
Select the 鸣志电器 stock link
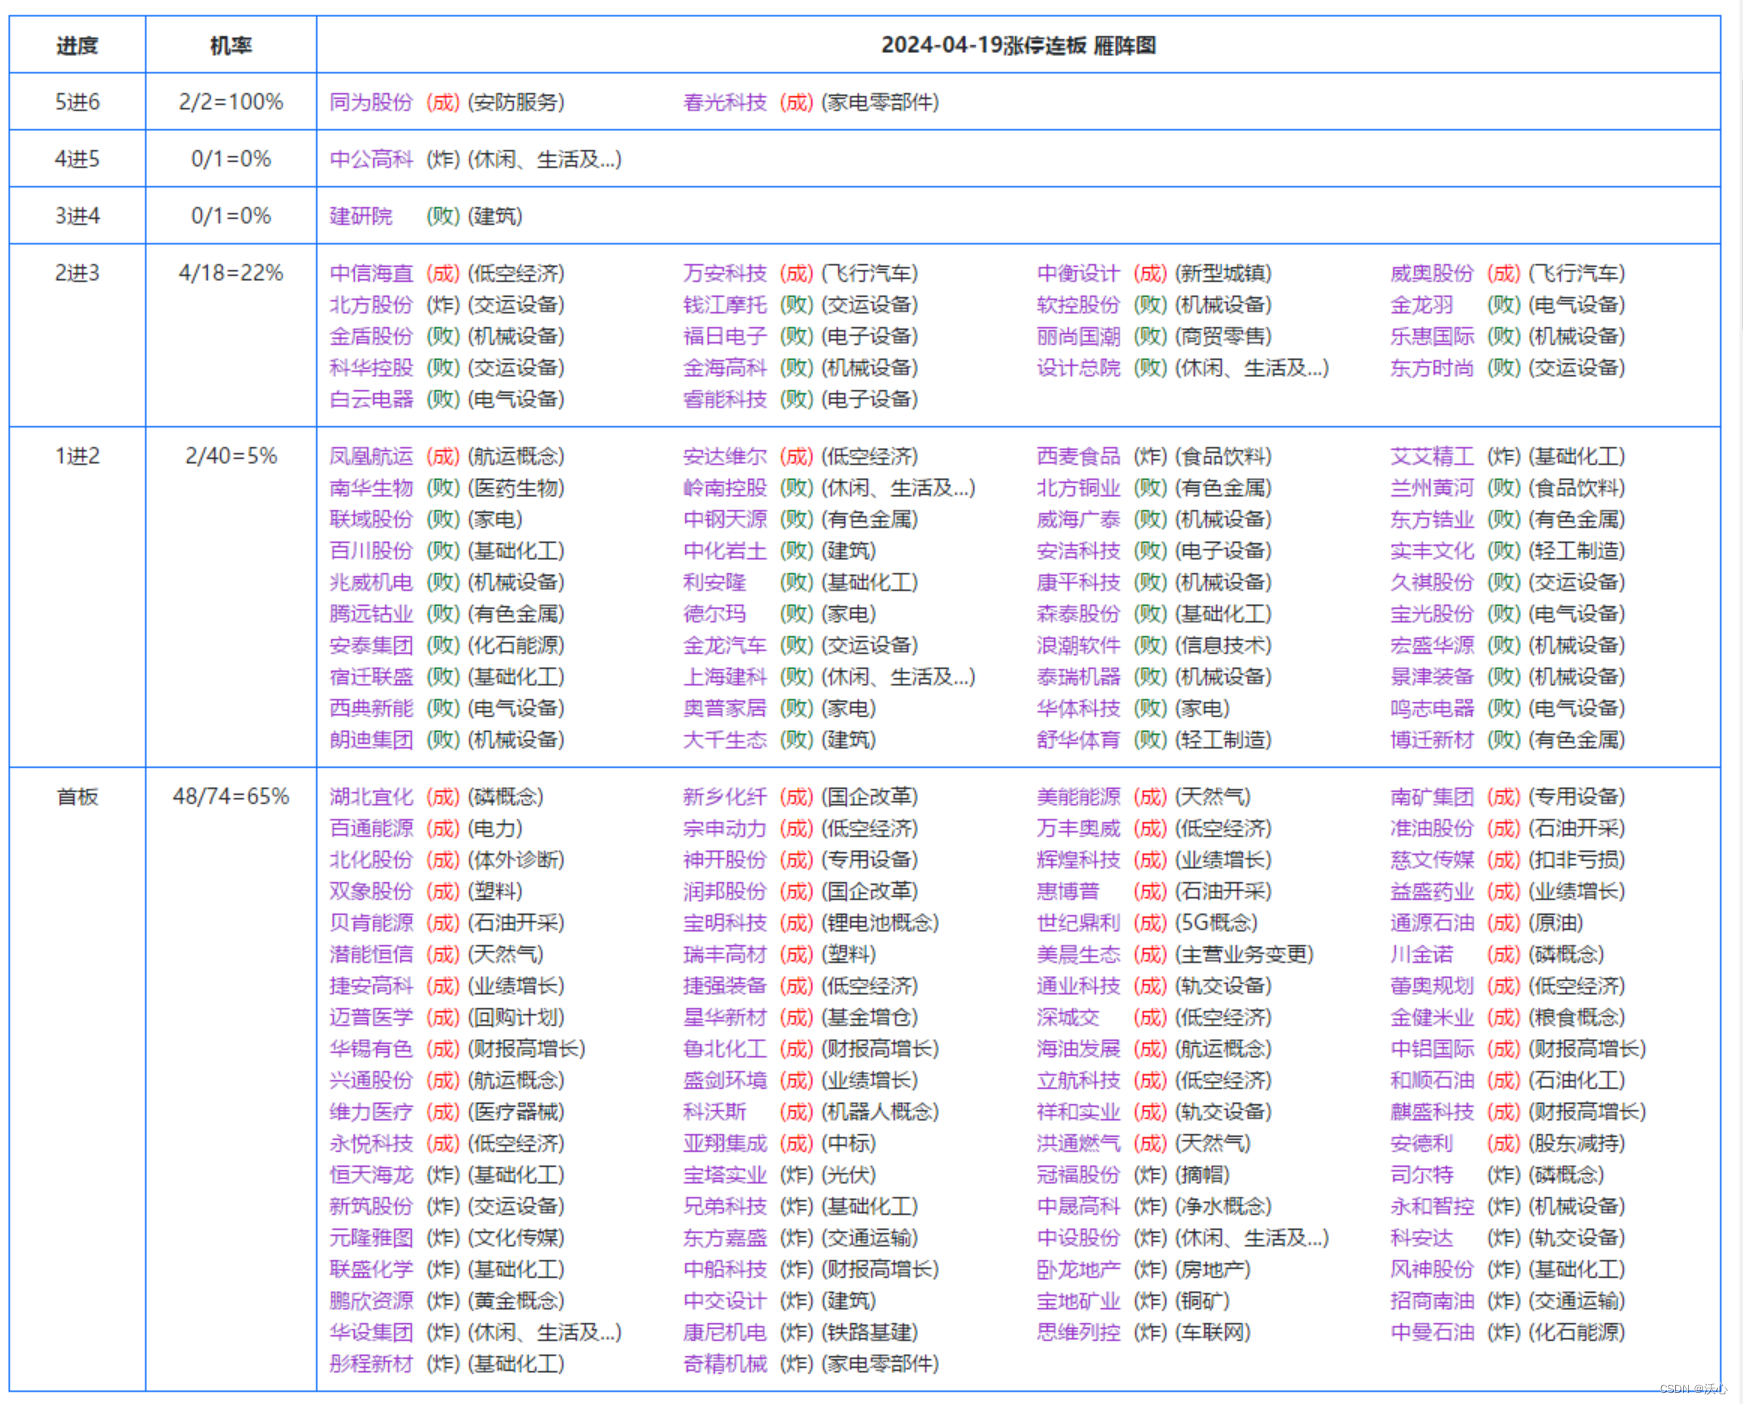tap(1432, 708)
